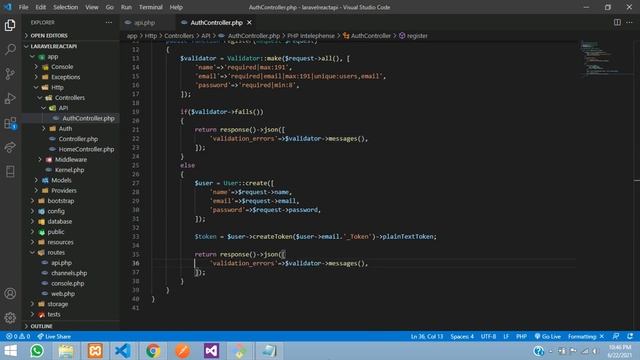Click the feedback icon in status bar
640x360 pixels.
(x=616, y=336)
